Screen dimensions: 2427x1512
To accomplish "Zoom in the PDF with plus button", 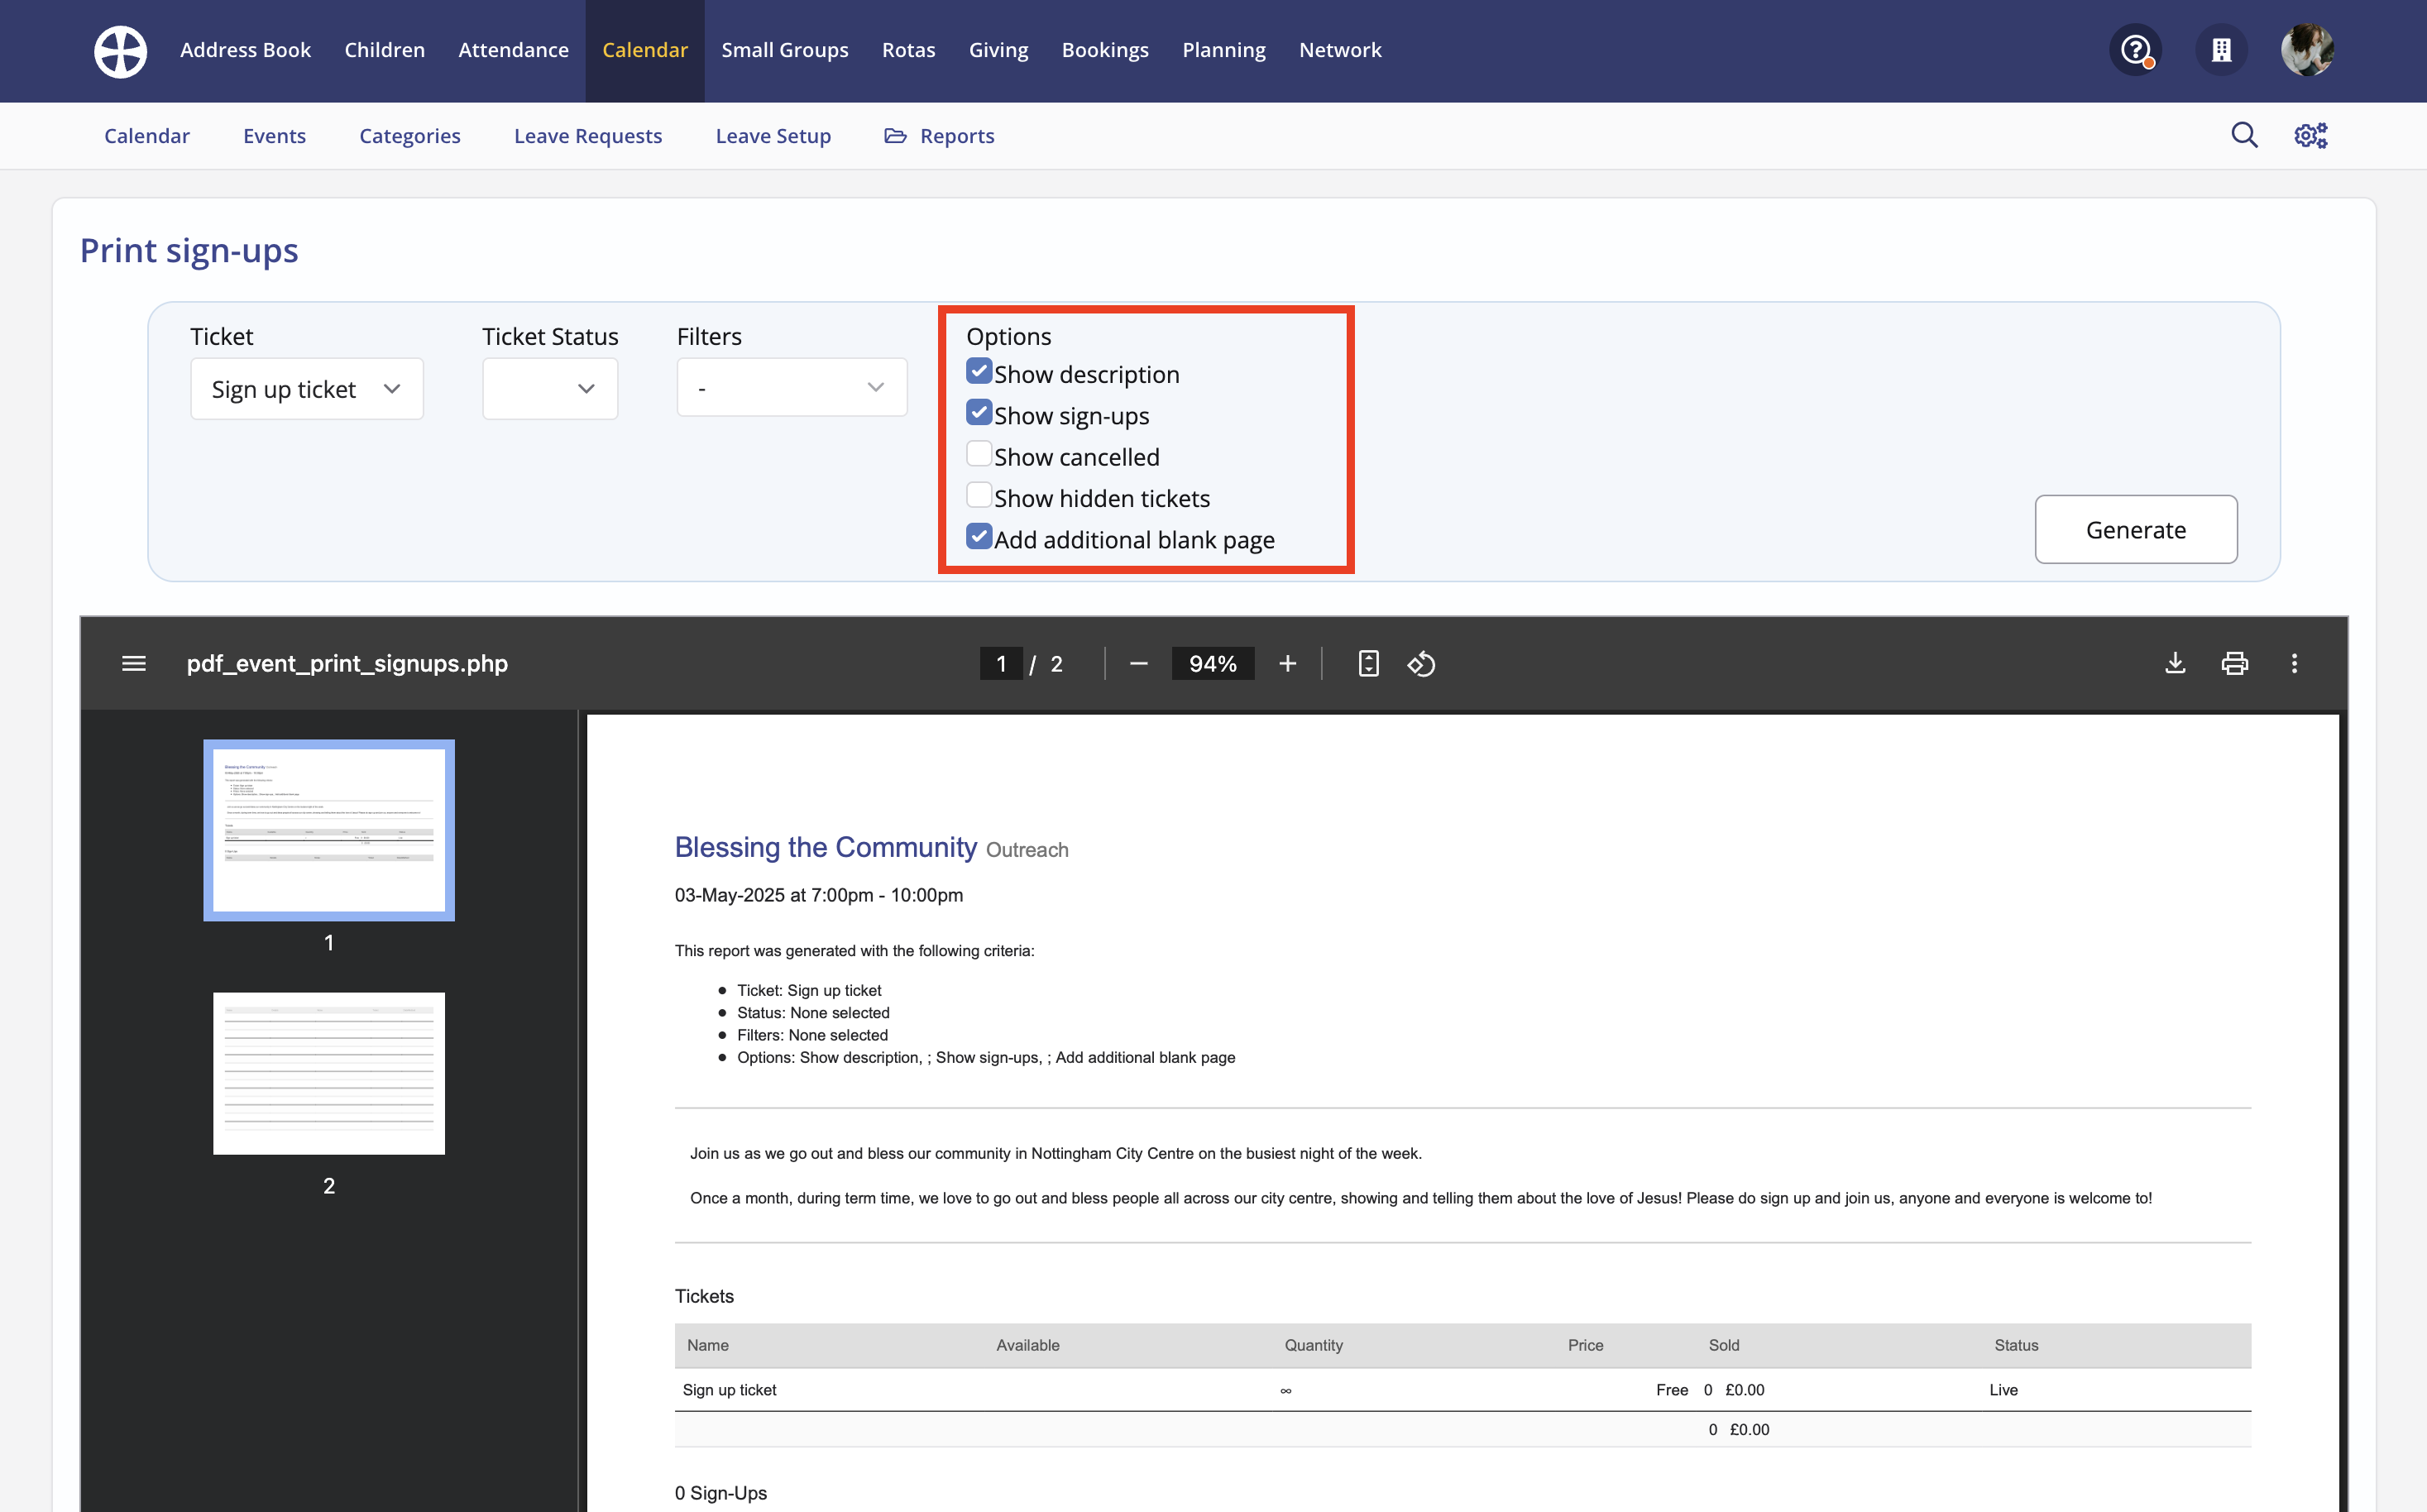I will click(1287, 663).
